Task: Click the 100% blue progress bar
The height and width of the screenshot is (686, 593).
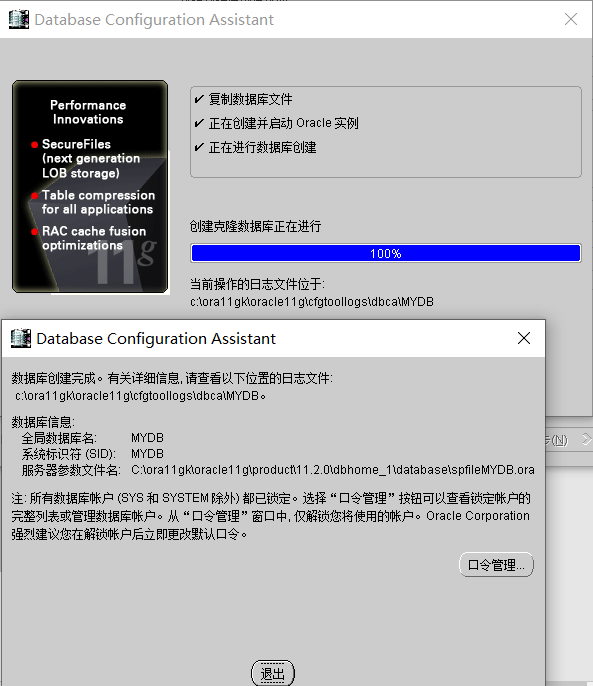Action: point(386,253)
